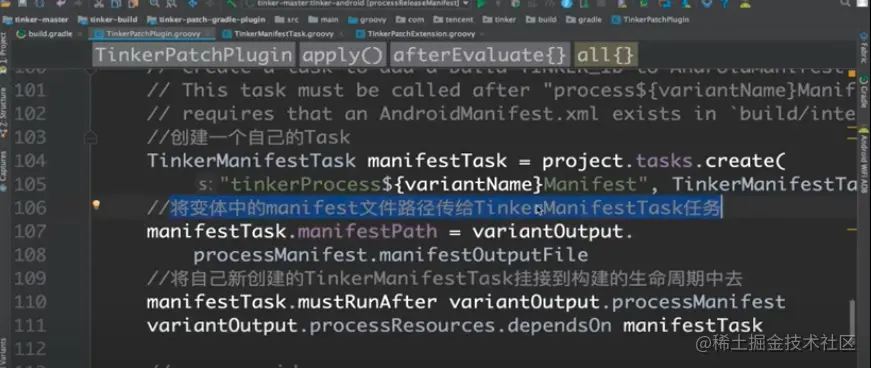Image resolution: width=871 pixels, height=368 pixels.
Task: Open the Captures tool window
Action: point(3,171)
